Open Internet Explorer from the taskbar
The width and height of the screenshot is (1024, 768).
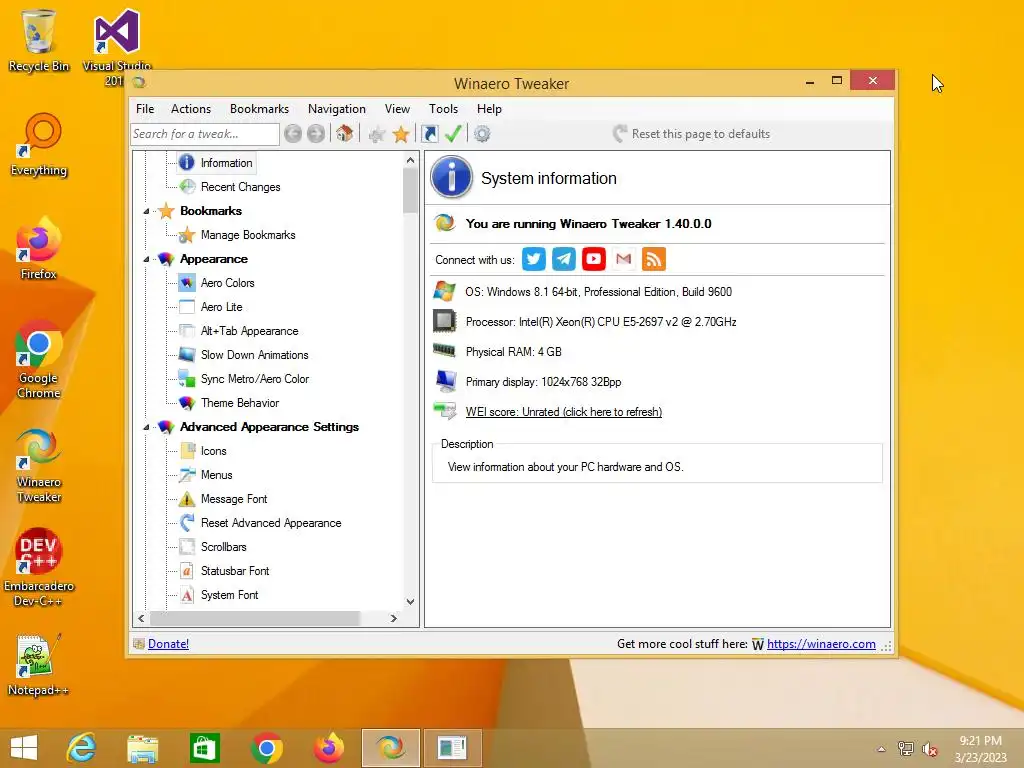(x=82, y=748)
